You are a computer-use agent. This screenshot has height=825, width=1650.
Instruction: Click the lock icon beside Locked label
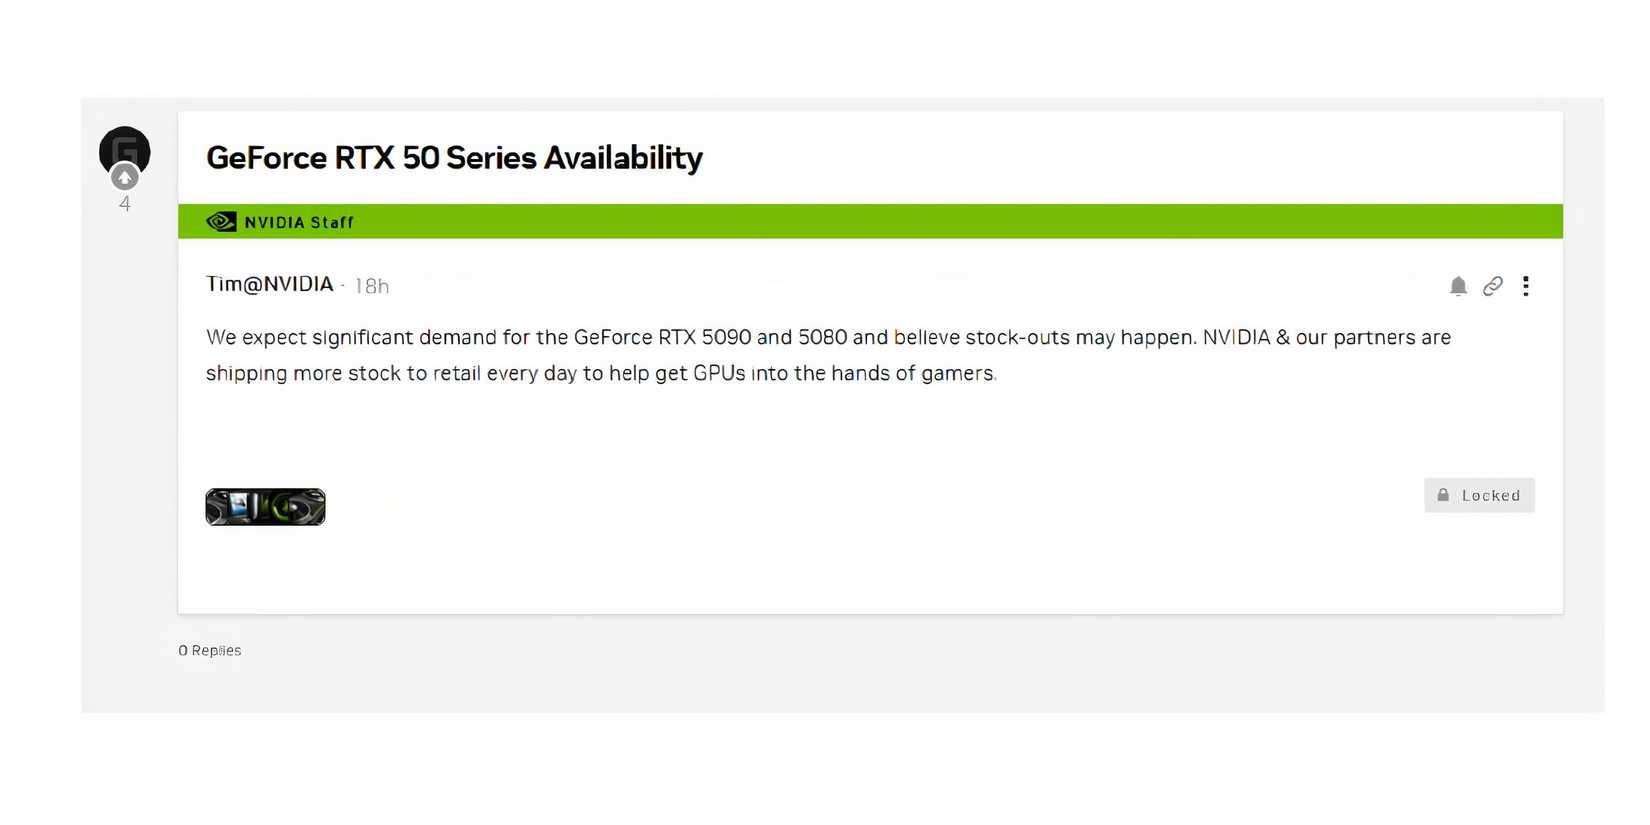[x=1443, y=494]
